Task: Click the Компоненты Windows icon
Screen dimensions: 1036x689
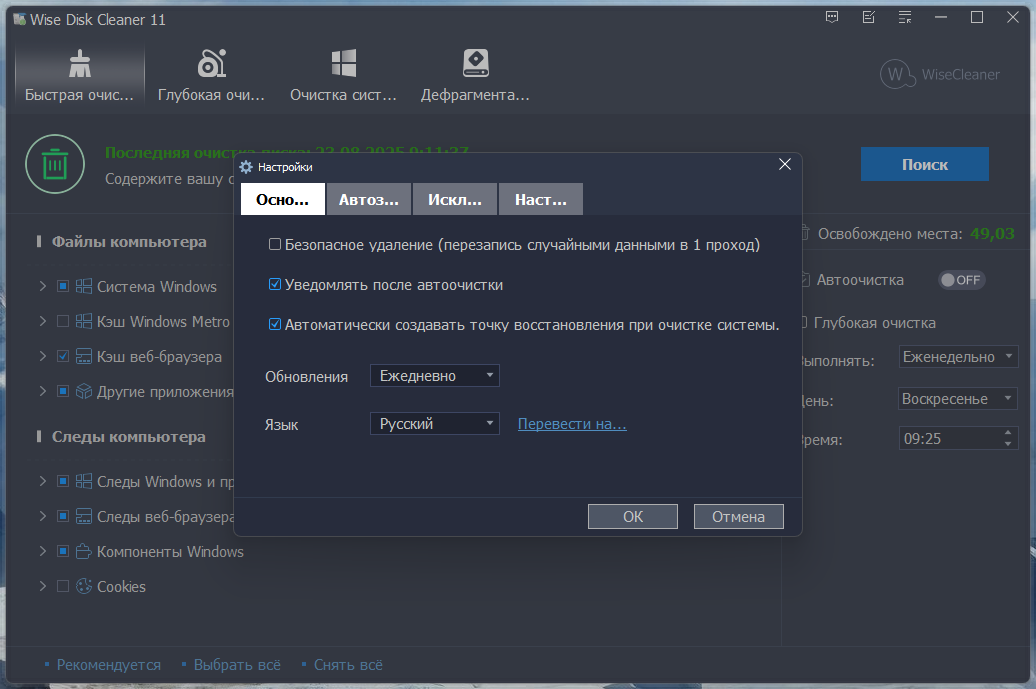Action: (84, 551)
